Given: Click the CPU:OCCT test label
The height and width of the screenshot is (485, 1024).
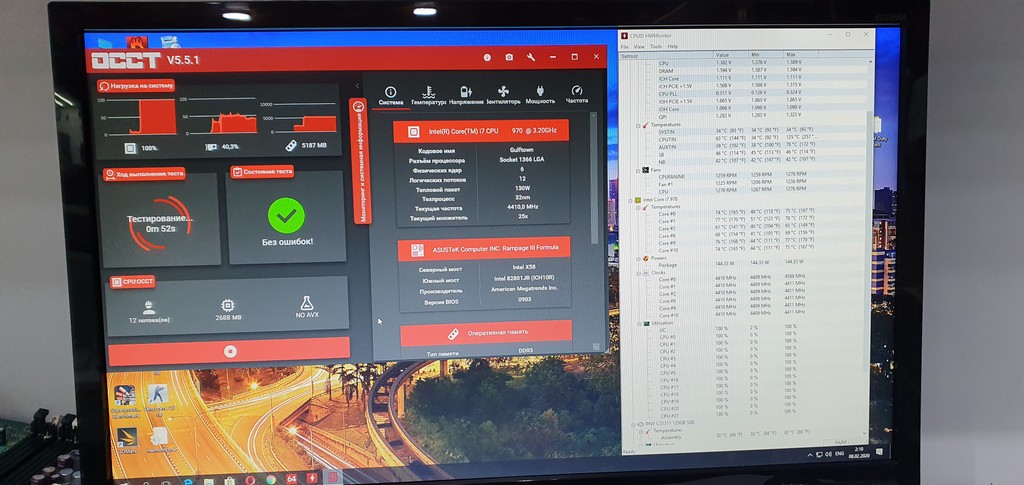Looking at the screenshot, I should (x=133, y=282).
